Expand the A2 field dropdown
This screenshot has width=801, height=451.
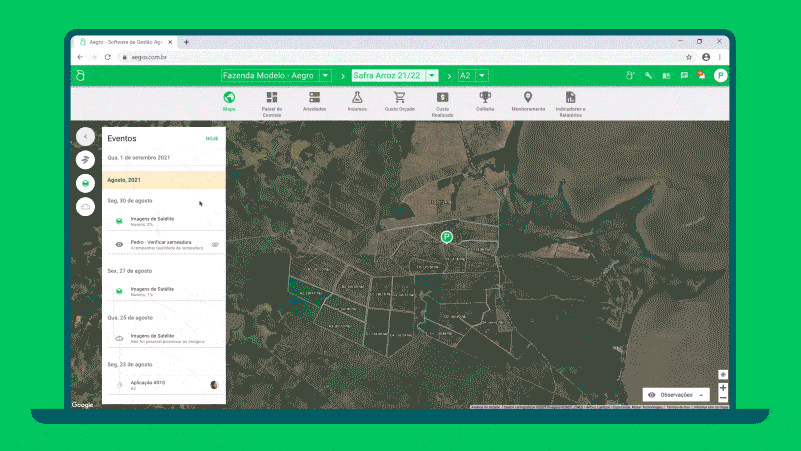tap(482, 75)
